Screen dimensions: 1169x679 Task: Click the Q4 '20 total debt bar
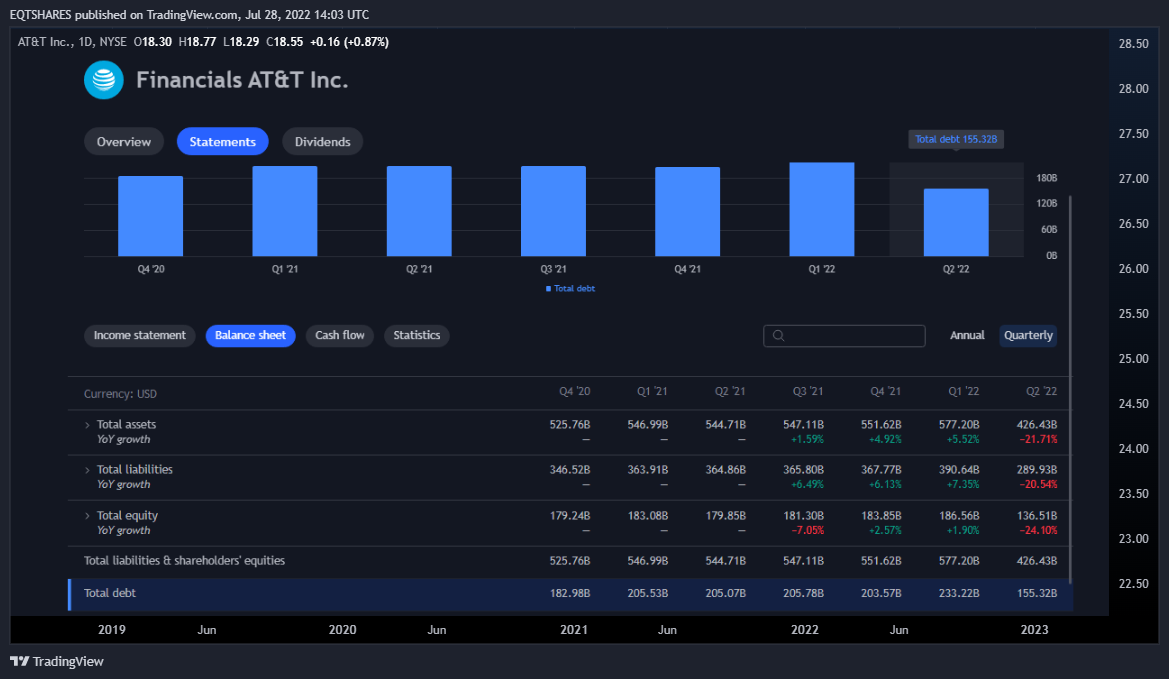(151, 216)
